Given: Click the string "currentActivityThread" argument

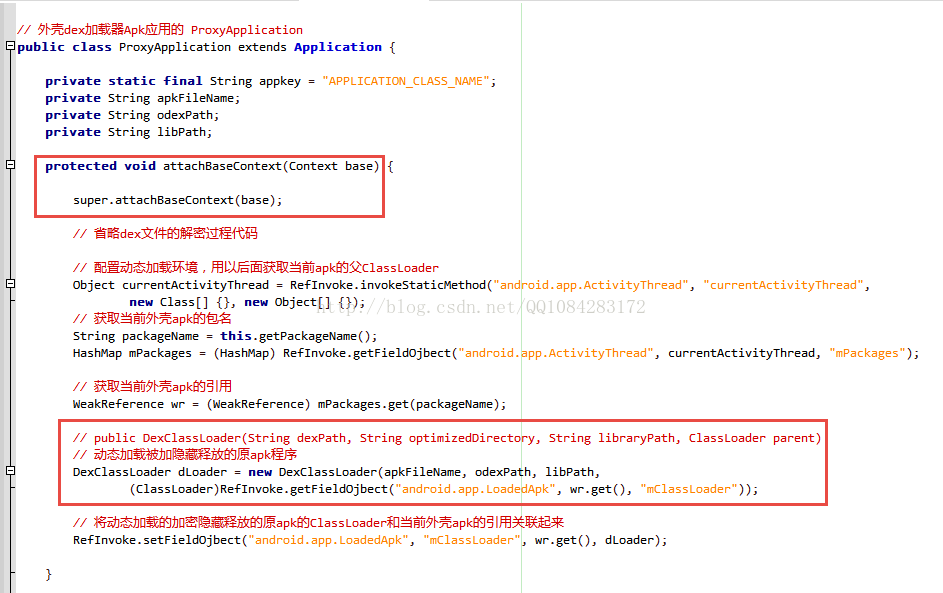Looking at the screenshot, I should tap(784, 285).
